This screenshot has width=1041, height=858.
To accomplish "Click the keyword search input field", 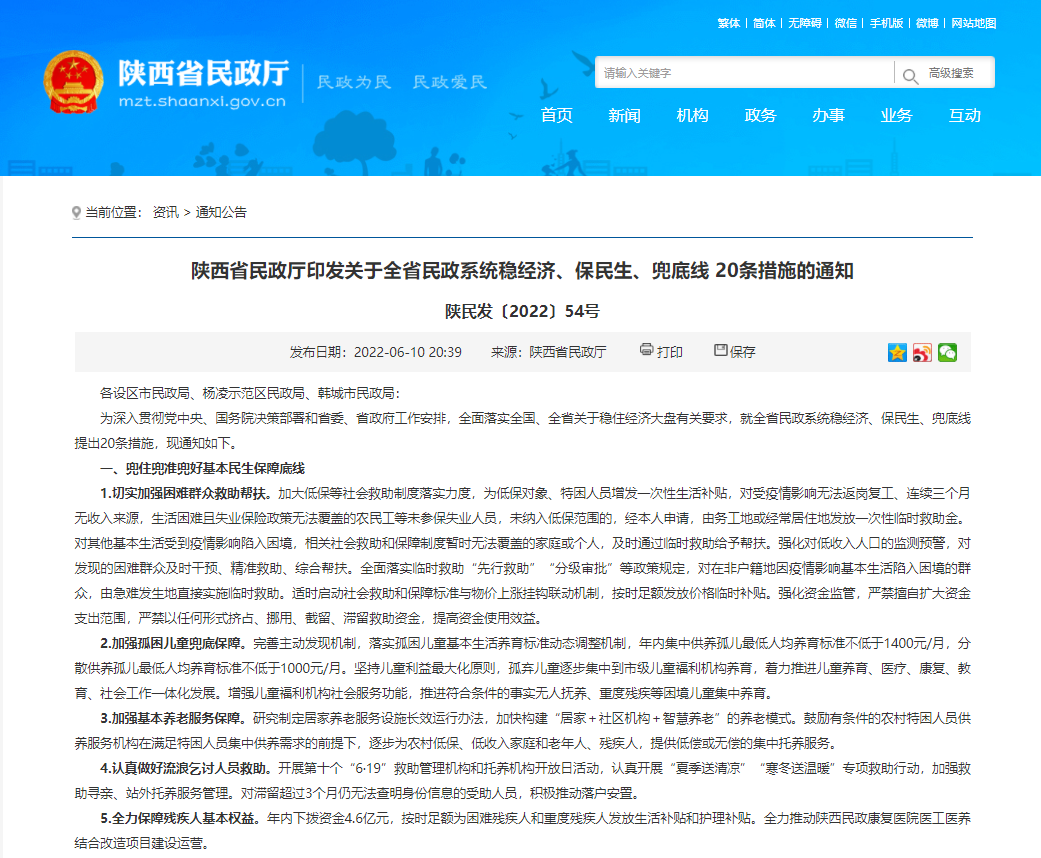I will coord(745,73).
